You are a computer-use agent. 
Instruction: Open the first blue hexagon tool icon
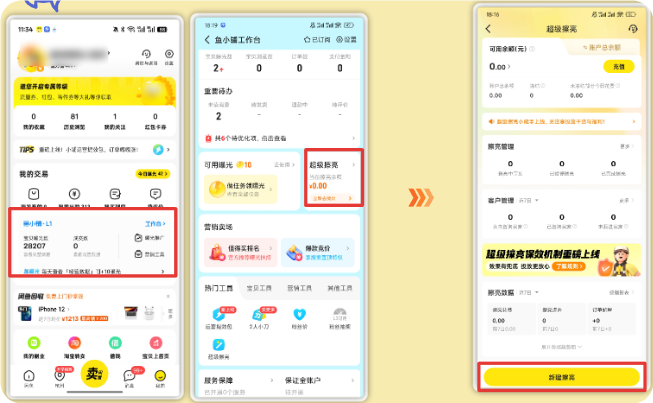[218, 315]
